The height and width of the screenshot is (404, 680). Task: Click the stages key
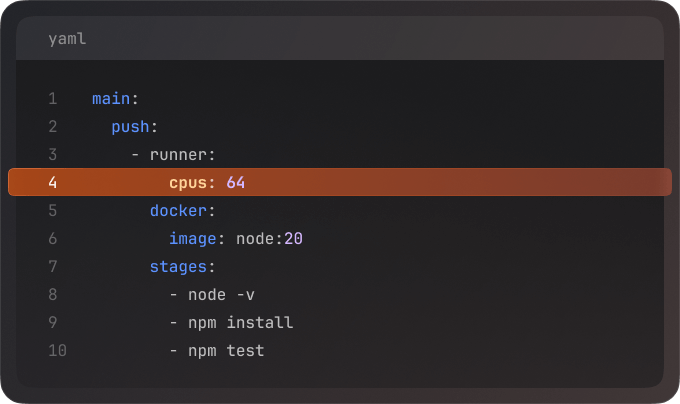tap(178, 267)
